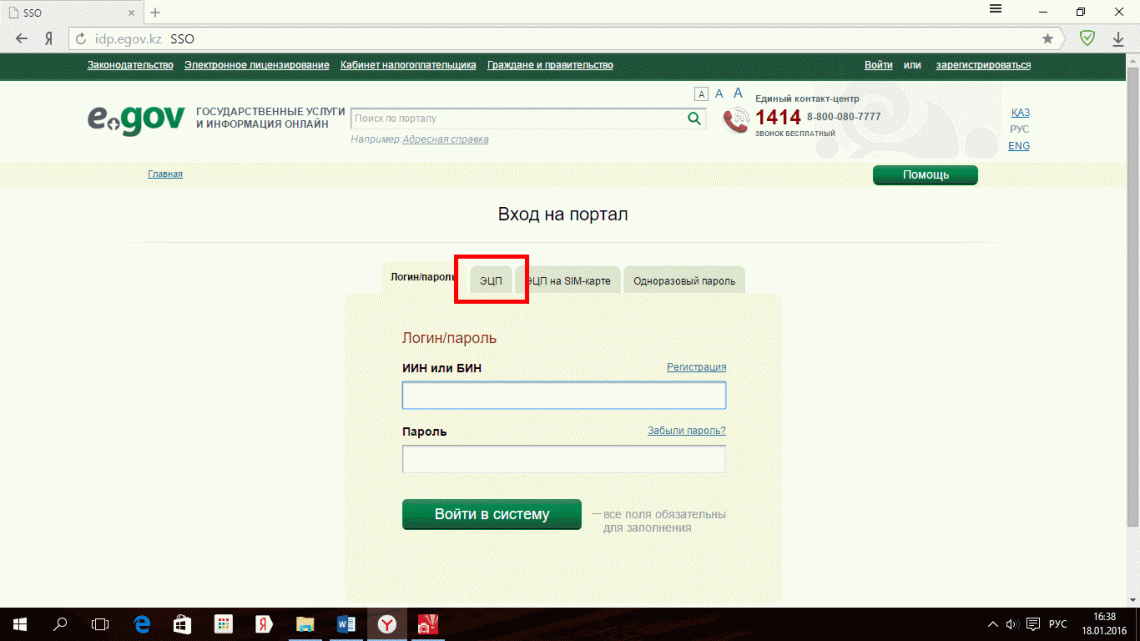Click the e.gov logo
Screen dimensions: 1140x641
[x=136, y=119]
